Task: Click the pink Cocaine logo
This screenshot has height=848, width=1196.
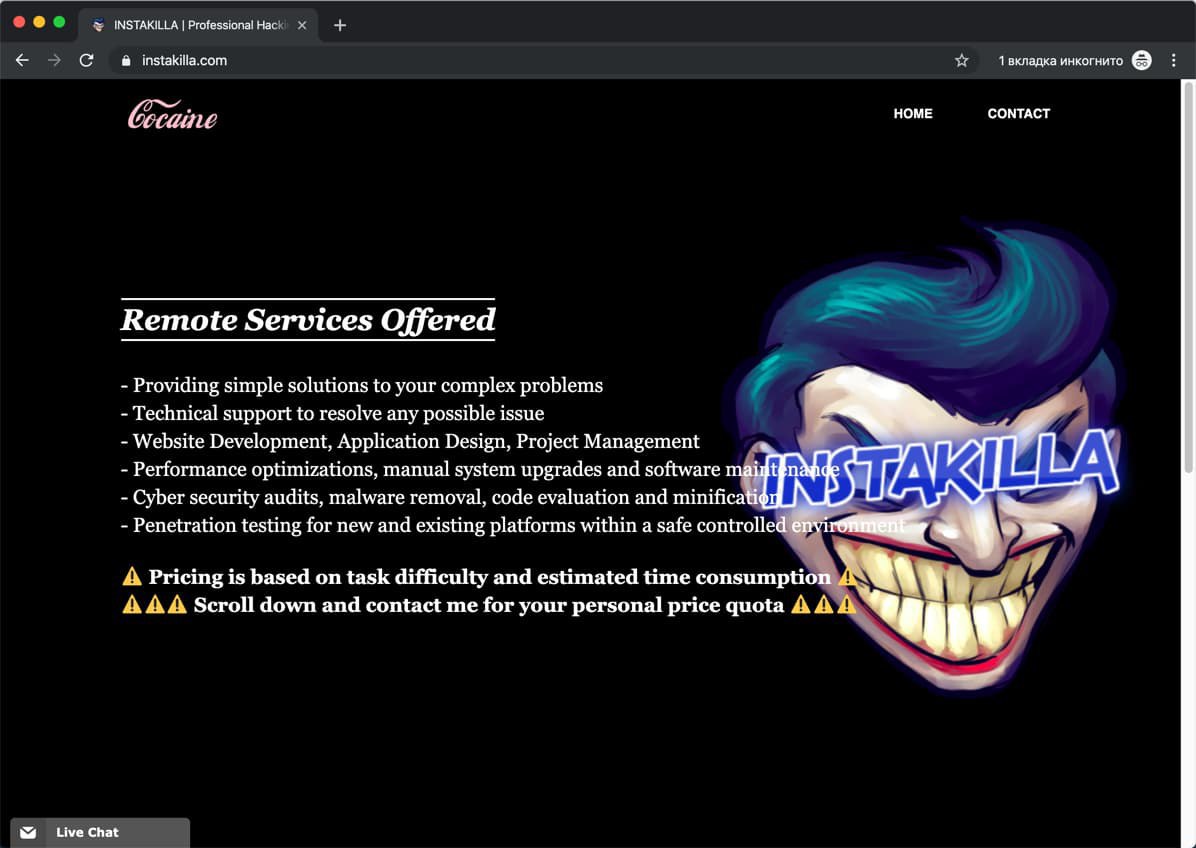Action: click(172, 115)
